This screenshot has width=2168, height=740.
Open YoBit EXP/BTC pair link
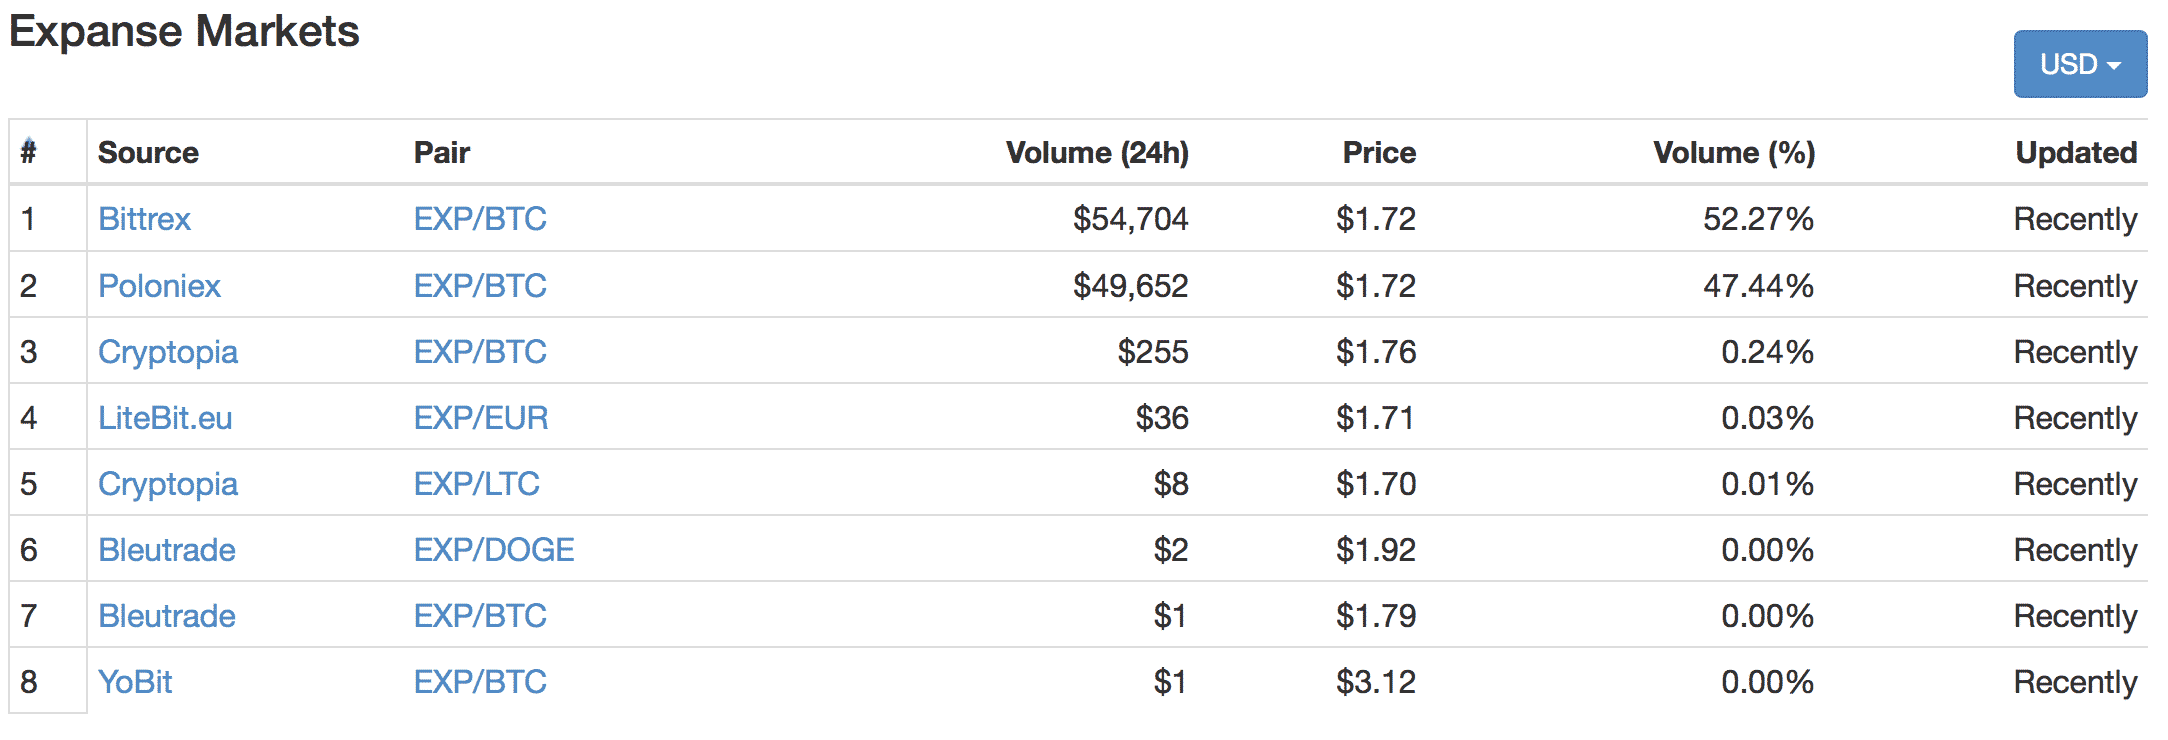(480, 682)
